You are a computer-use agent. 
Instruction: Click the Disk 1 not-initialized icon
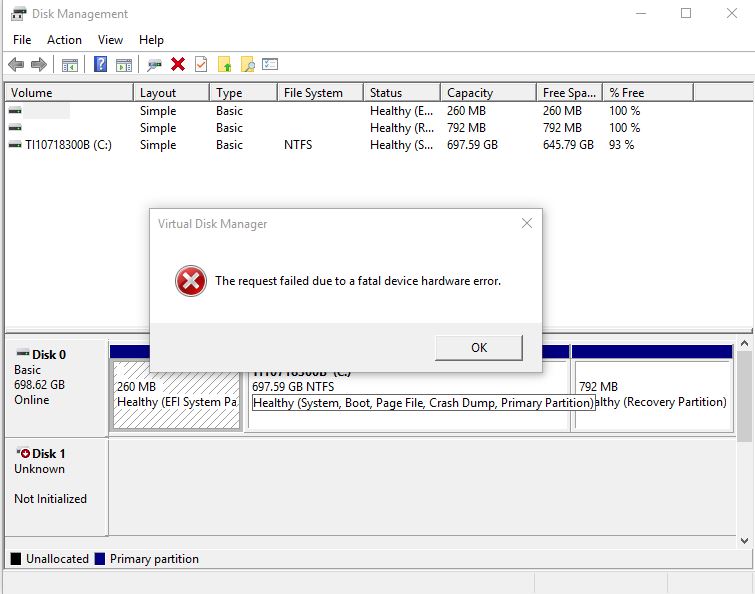pyautogui.click(x=23, y=453)
